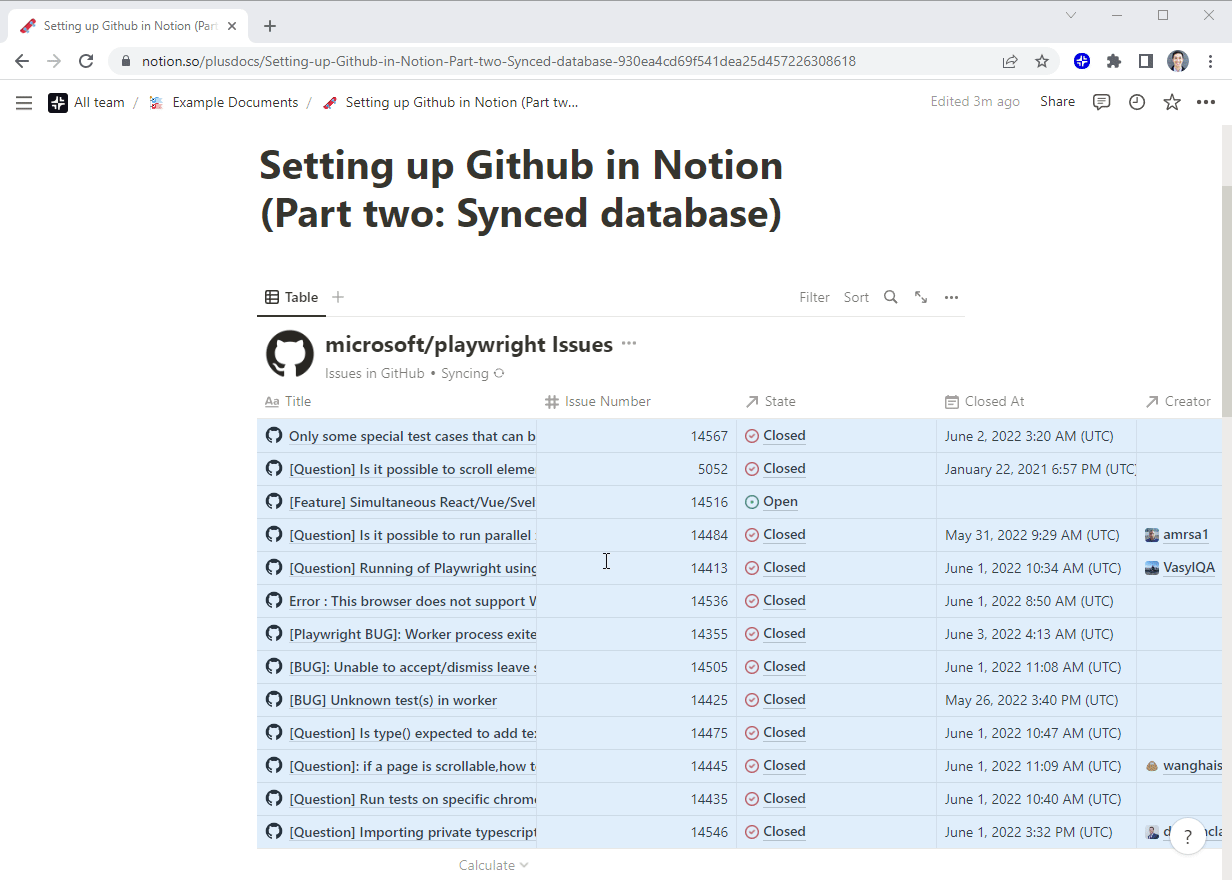Click the syncing refresh icon

(499, 374)
